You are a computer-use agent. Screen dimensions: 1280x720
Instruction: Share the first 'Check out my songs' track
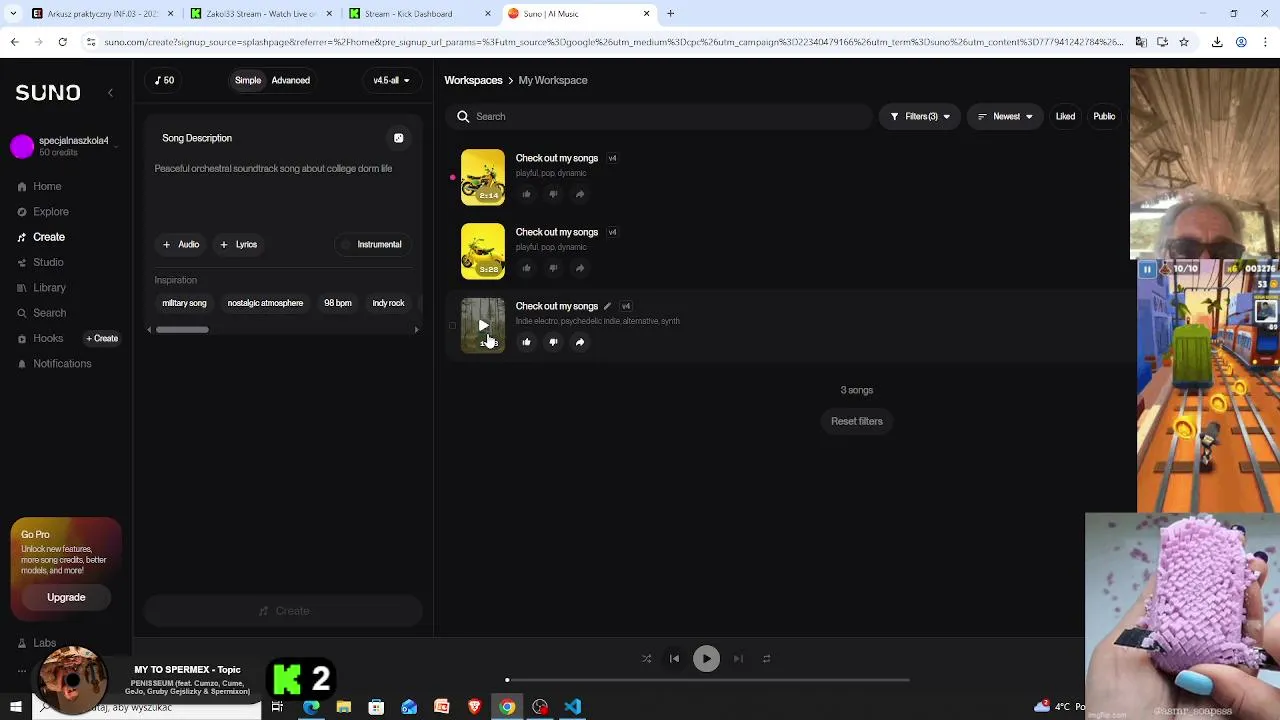580,194
